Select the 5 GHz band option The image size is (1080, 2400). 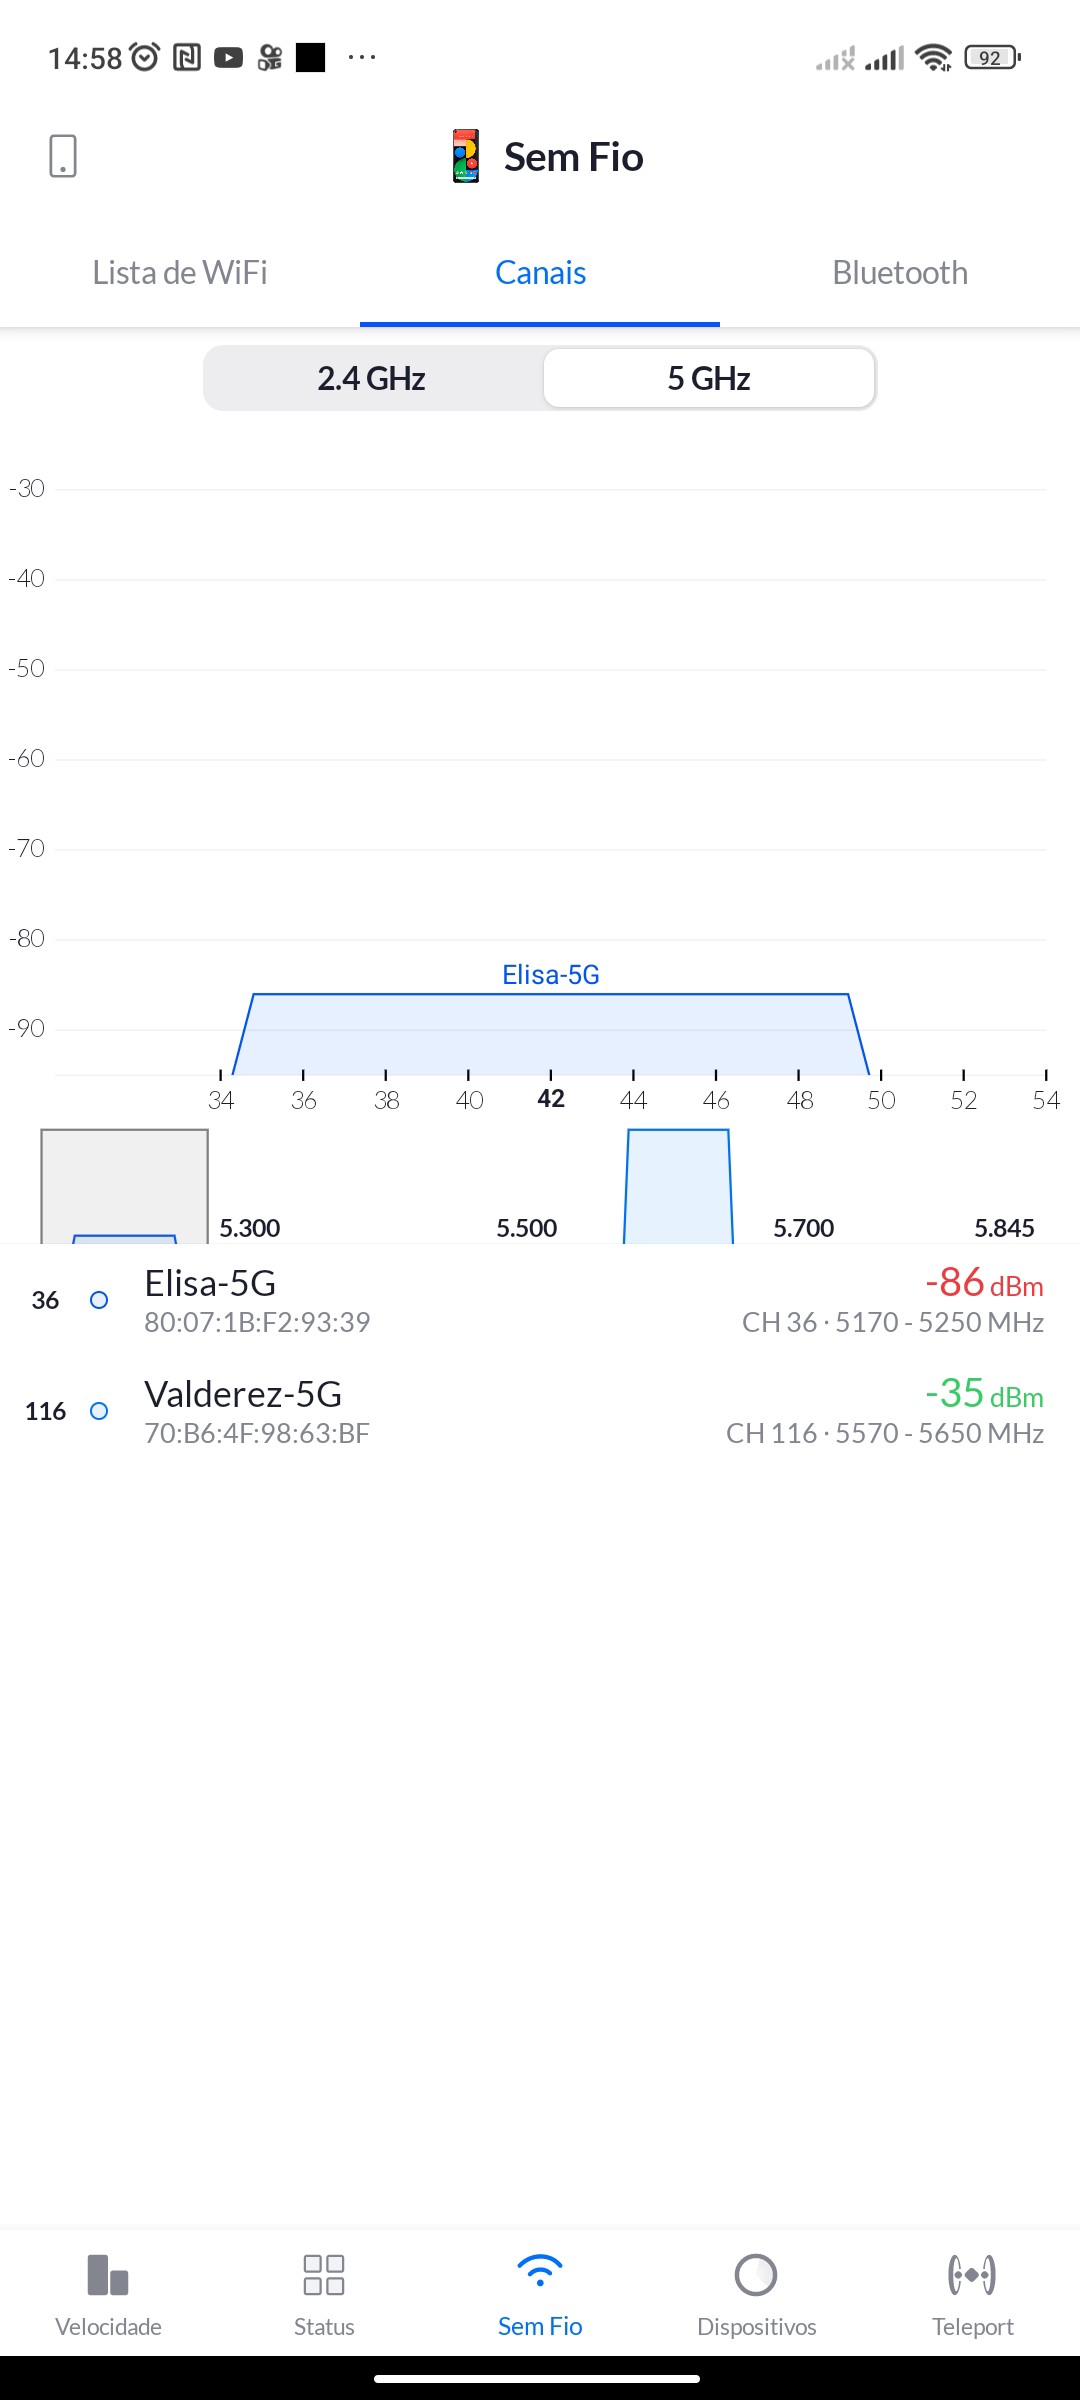pos(709,379)
